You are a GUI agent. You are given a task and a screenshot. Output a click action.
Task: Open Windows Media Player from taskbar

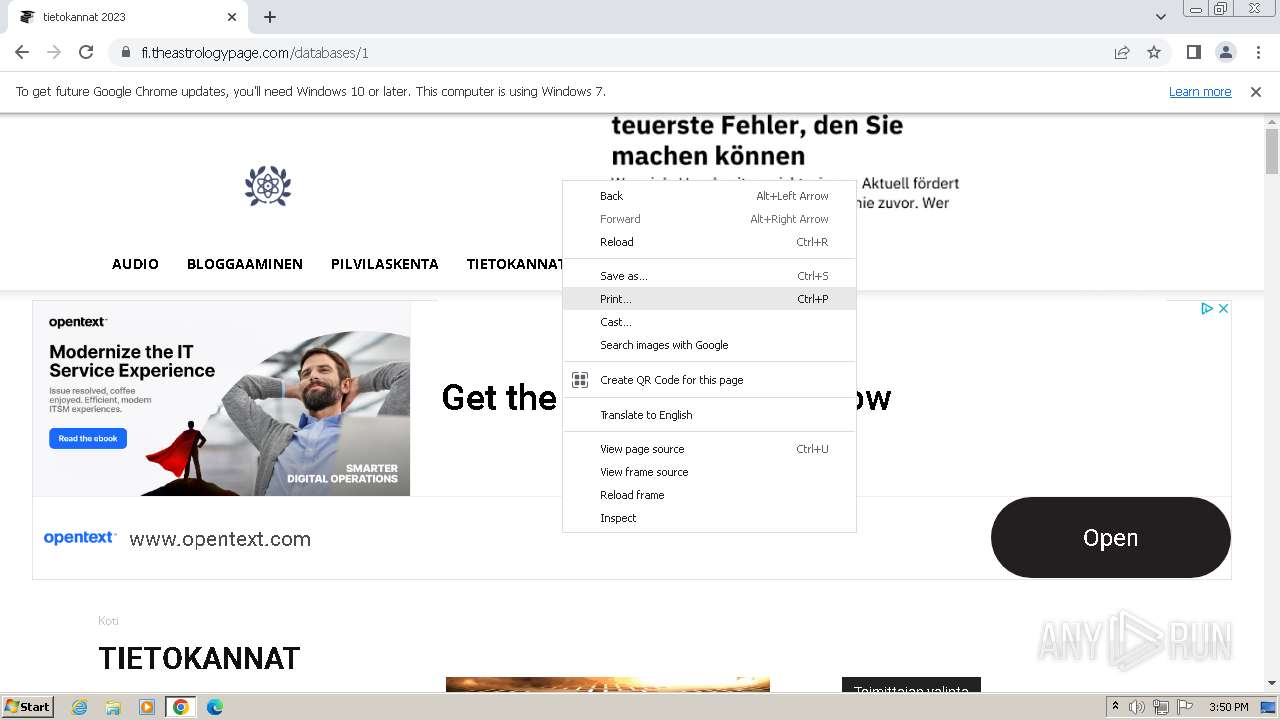[147, 707]
